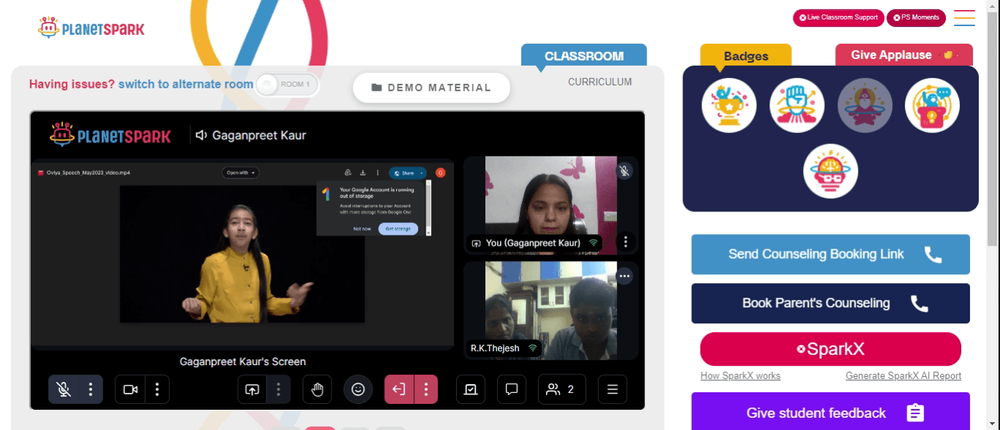This screenshot has width=1000, height=430.
Task: Select the trophy badge icon
Action: click(729, 106)
